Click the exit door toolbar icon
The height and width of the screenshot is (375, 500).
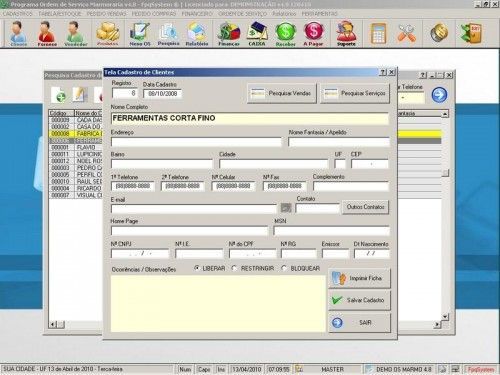(x=471, y=33)
